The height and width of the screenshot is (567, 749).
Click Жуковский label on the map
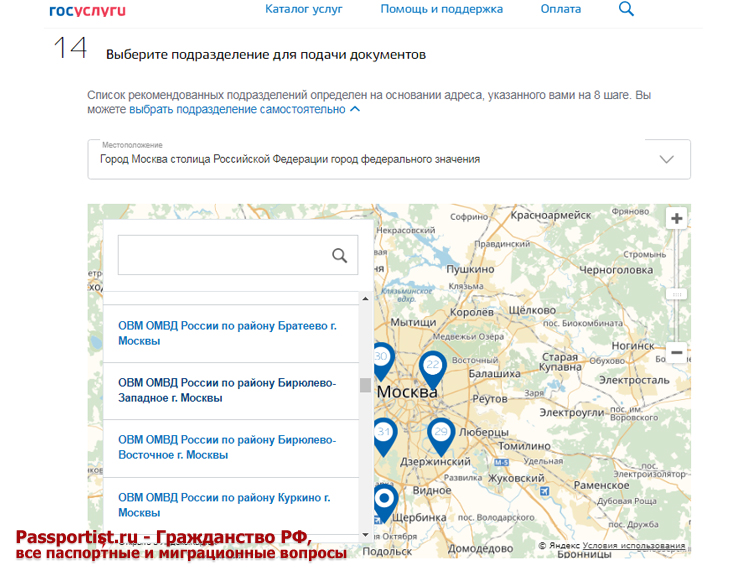click(x=516, y=478)
